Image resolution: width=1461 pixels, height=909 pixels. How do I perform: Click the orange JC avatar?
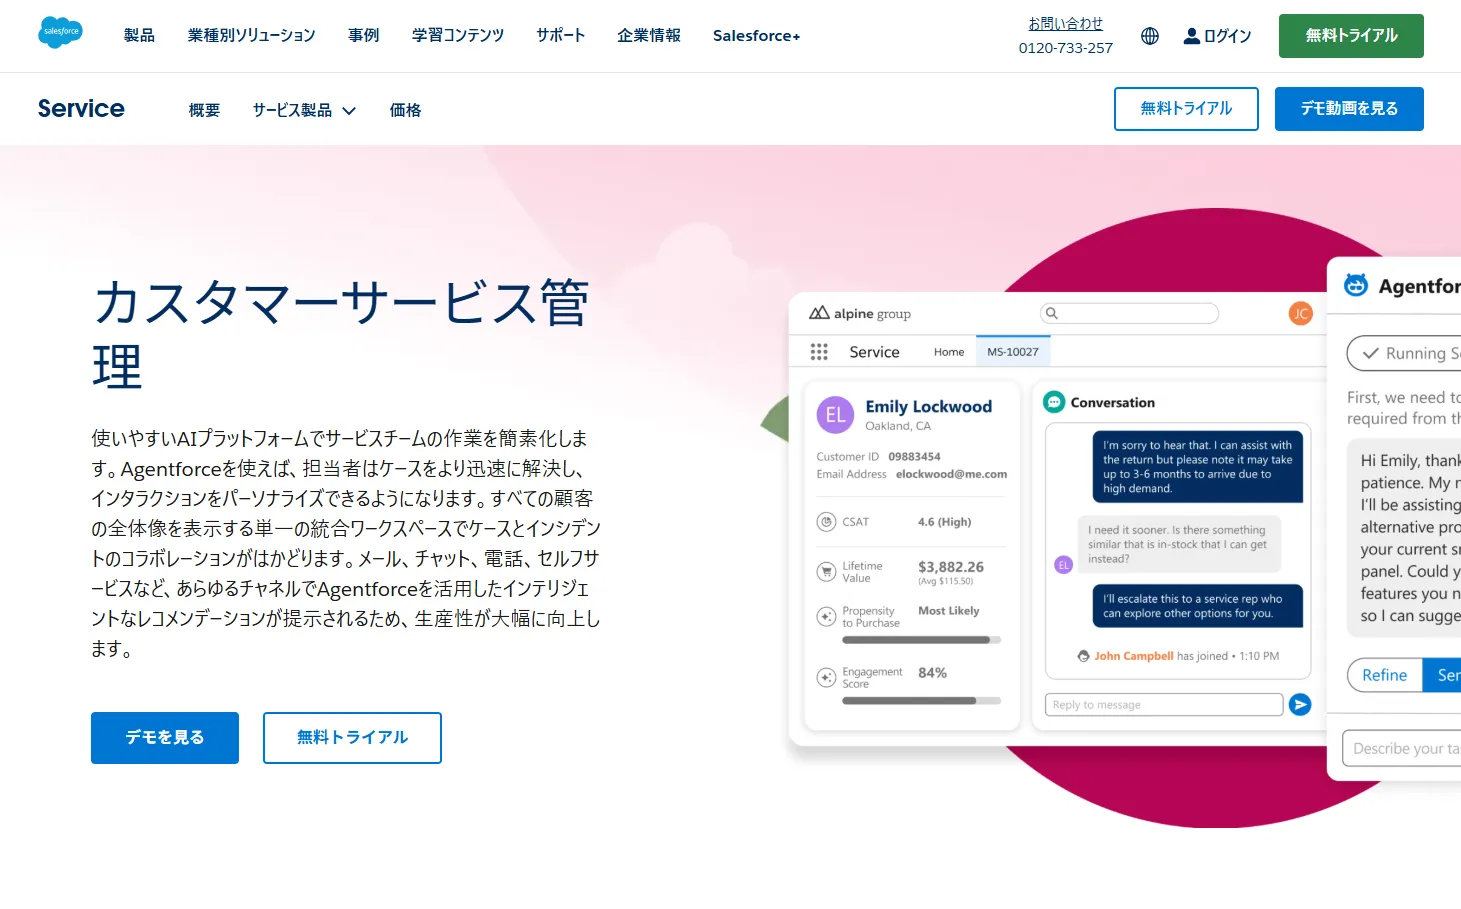(1300, 314)
